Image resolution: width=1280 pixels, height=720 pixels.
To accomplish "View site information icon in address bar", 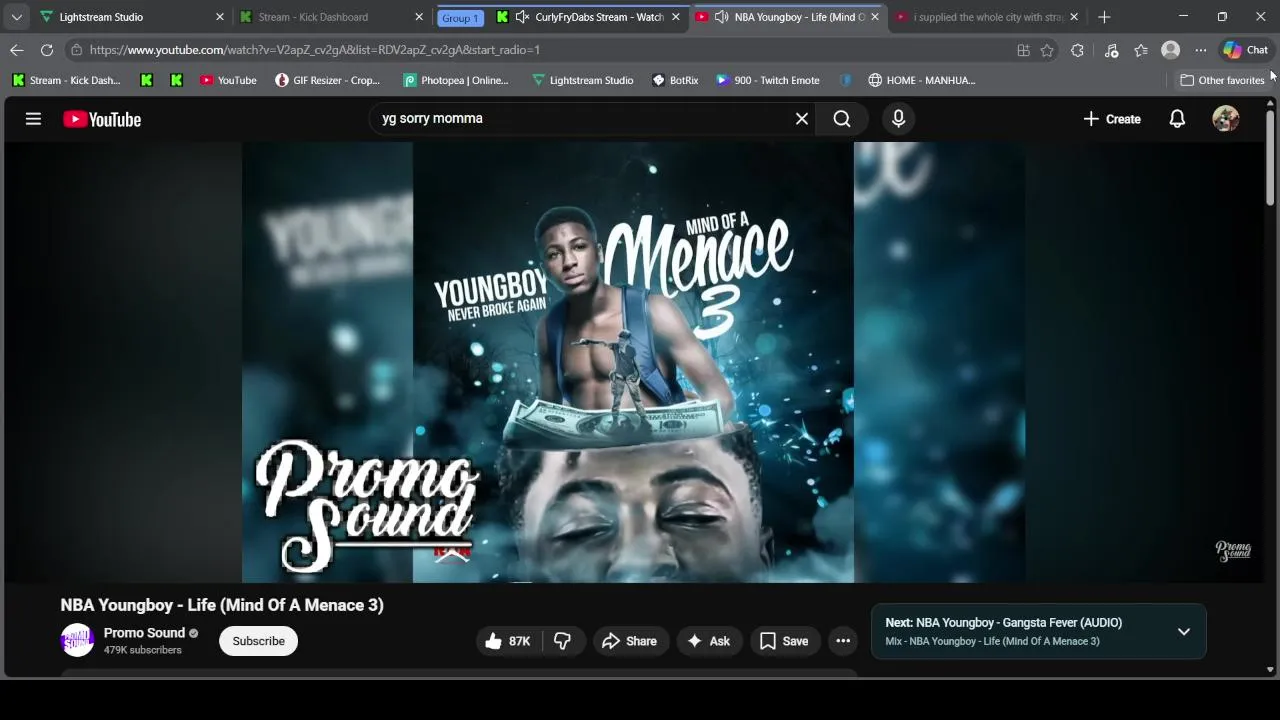I will point(76,50).
